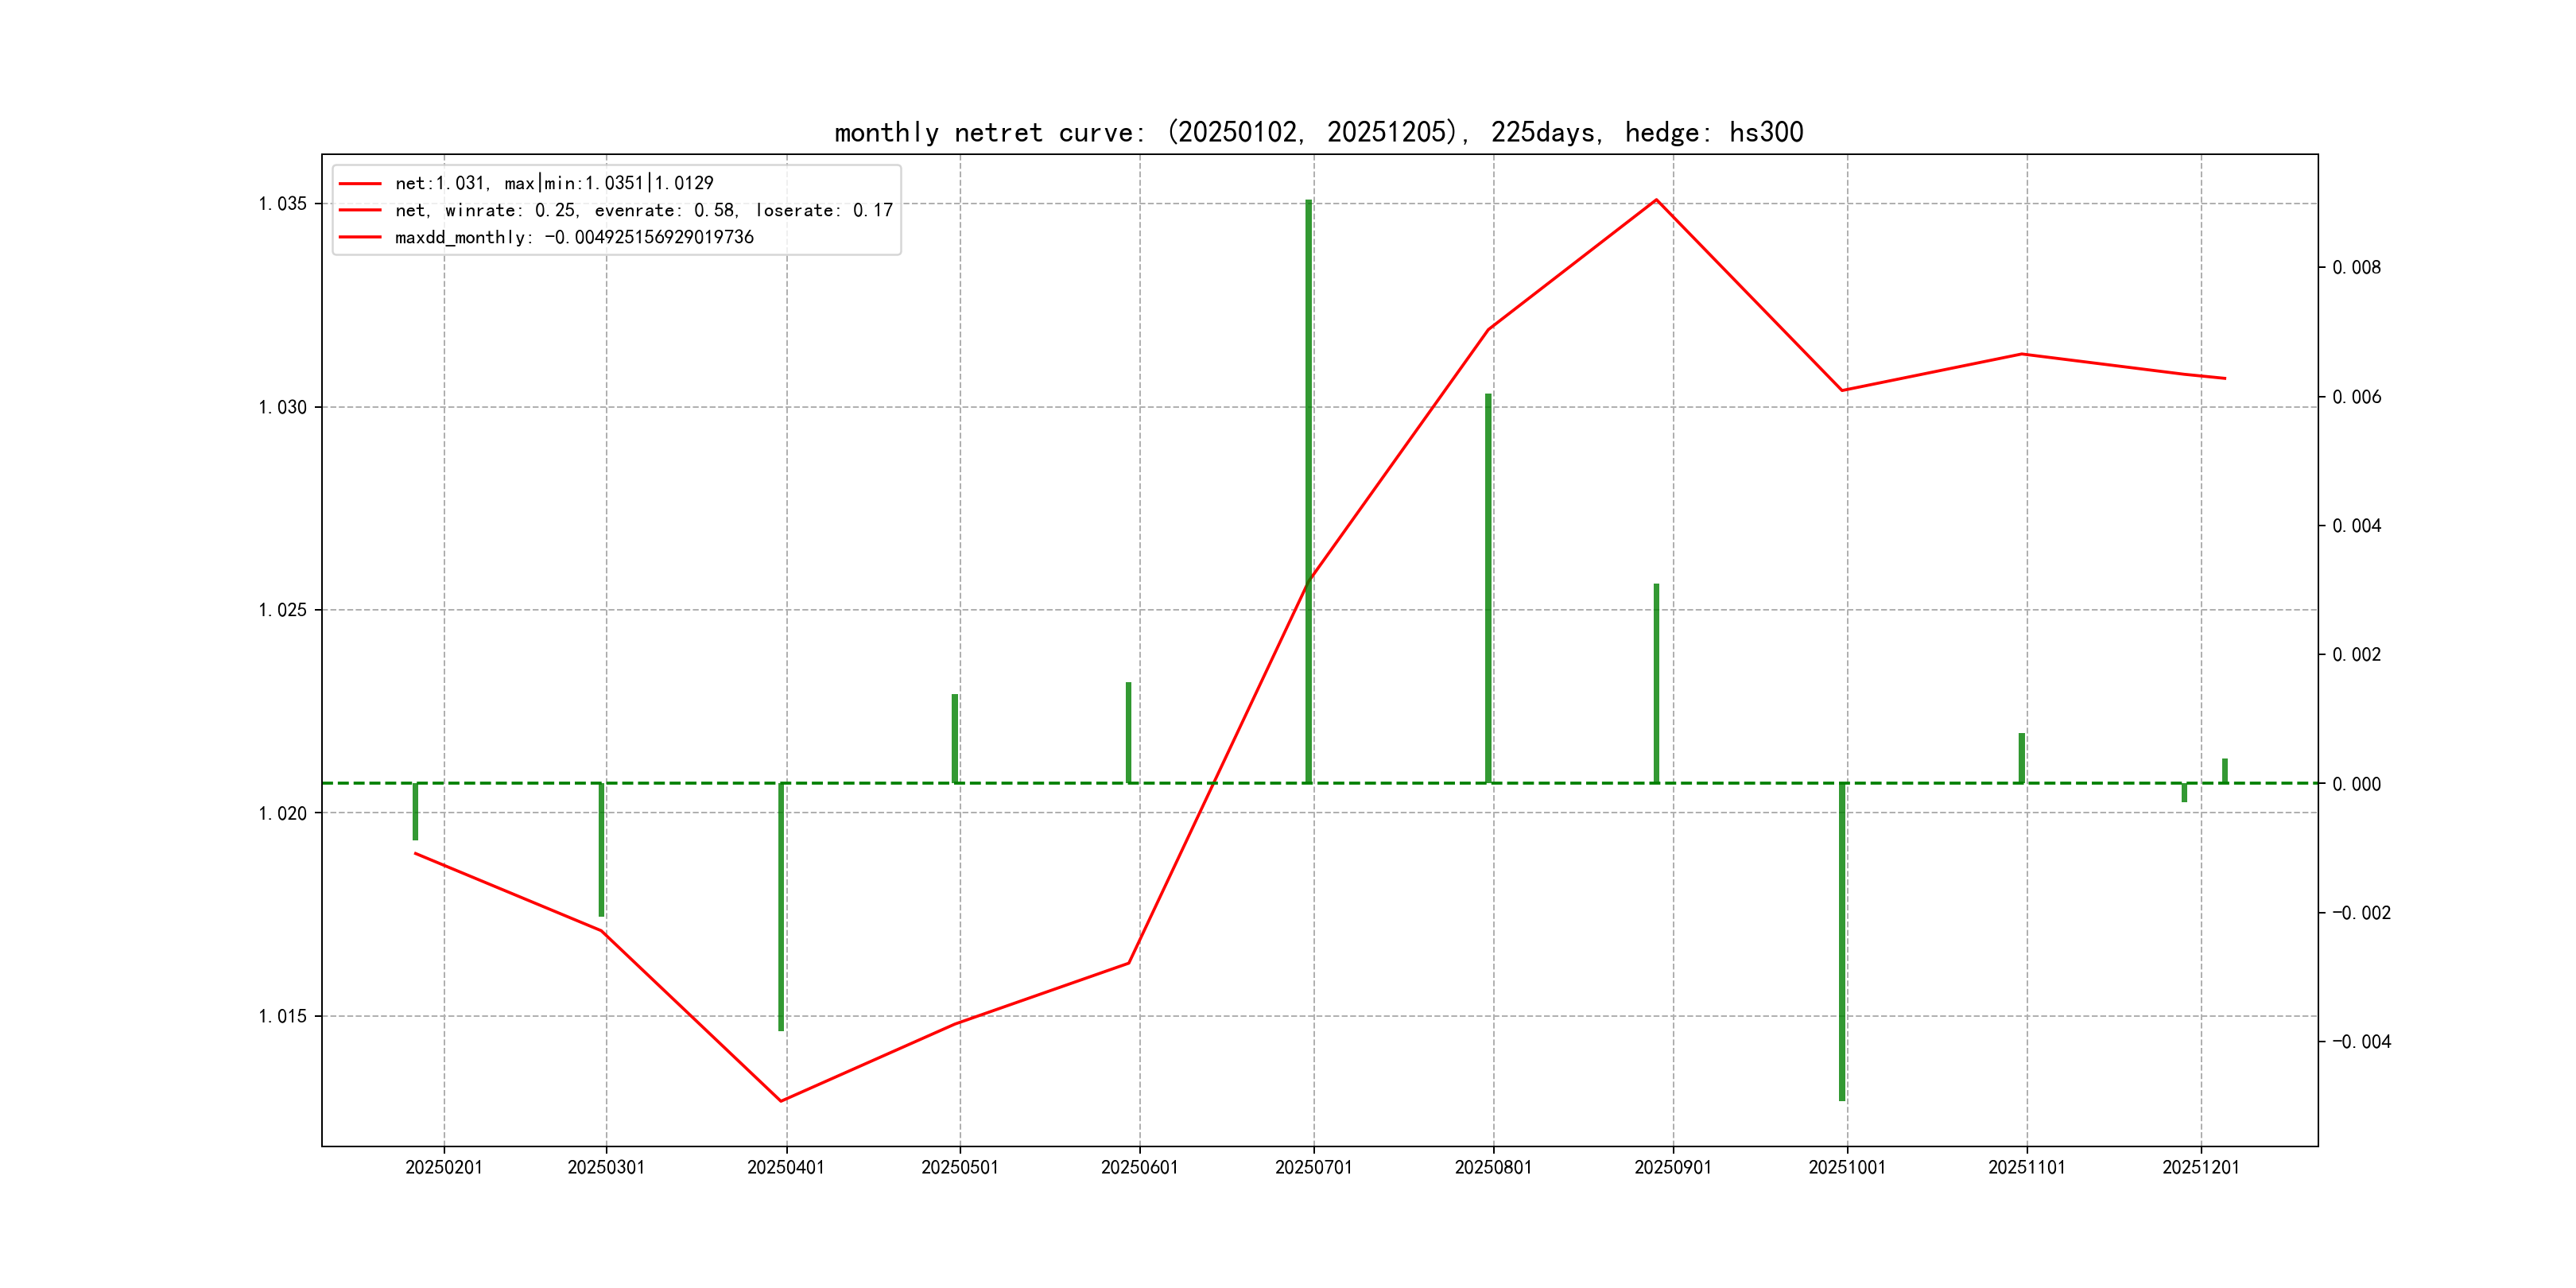The height and width of the screenshot is (1288, 2576).
Task: Click the 20250401 x-axis label
Action: coord(786,1167)
